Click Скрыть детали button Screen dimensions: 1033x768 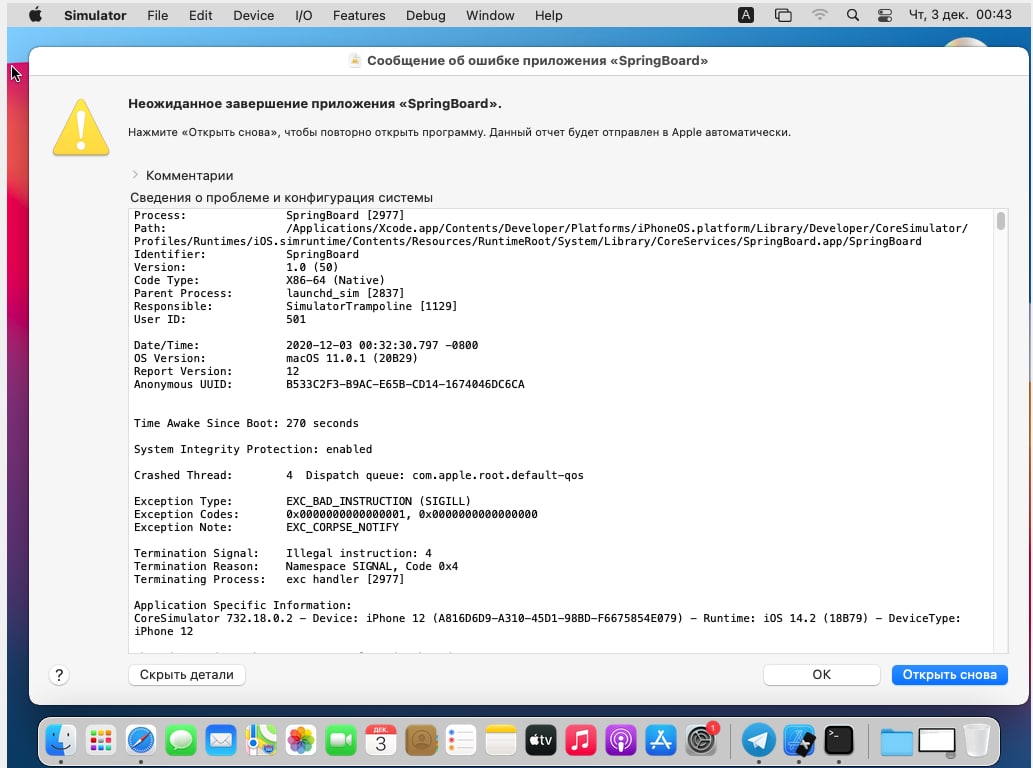[186, 674]
